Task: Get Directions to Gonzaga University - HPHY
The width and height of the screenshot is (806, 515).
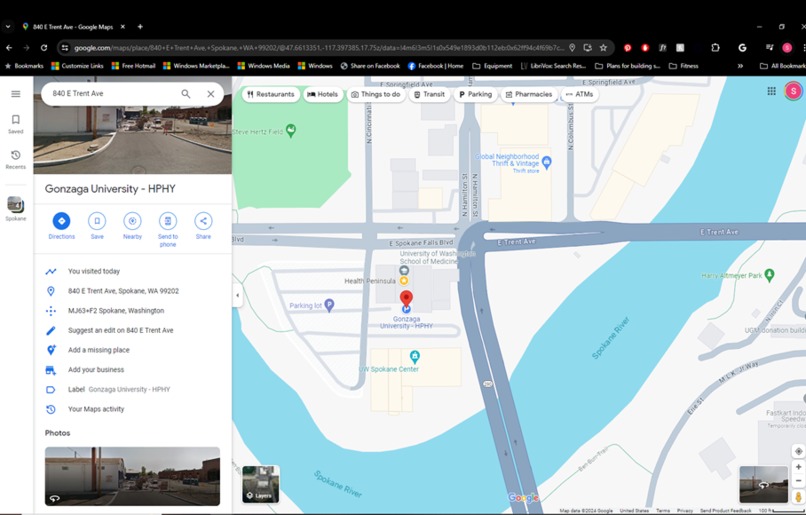Action: point(61,226)
